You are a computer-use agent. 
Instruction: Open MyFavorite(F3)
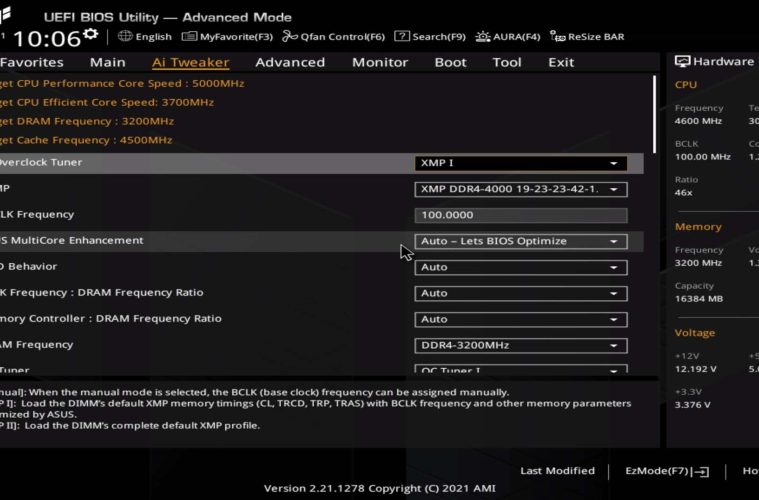click(x=228, y=36)
